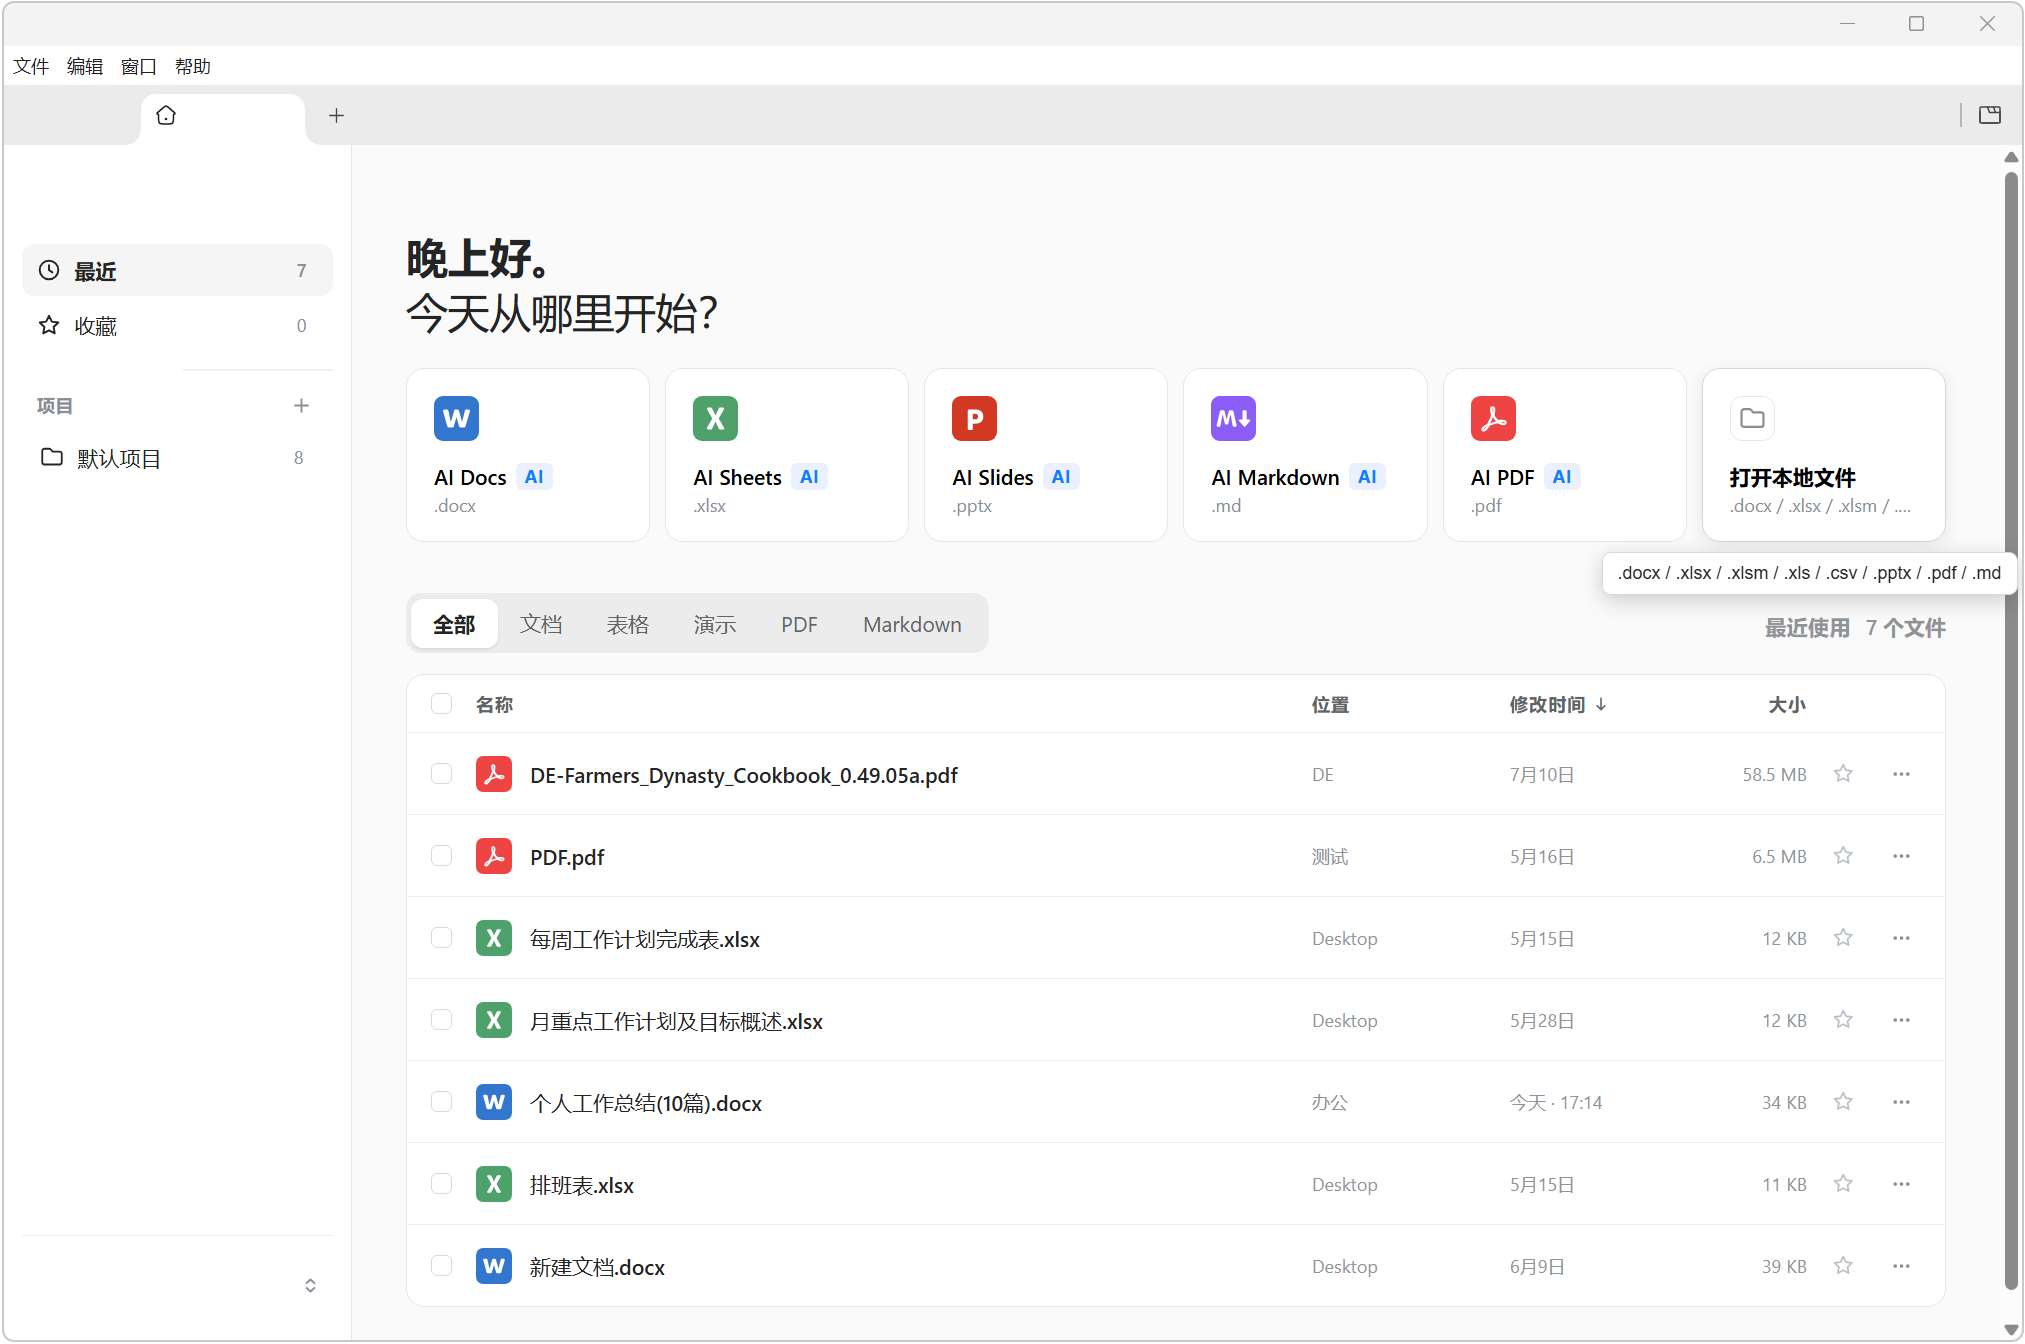Viewport: 2025px width, 1344px height.
Task: Open the AI PDF icon card
Action: click(x=1493, y=418)
